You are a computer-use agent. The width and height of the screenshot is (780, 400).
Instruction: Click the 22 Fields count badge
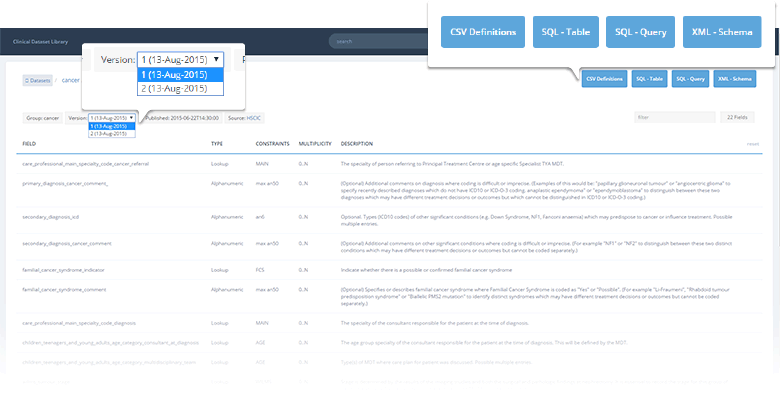[x=744, y=117]
